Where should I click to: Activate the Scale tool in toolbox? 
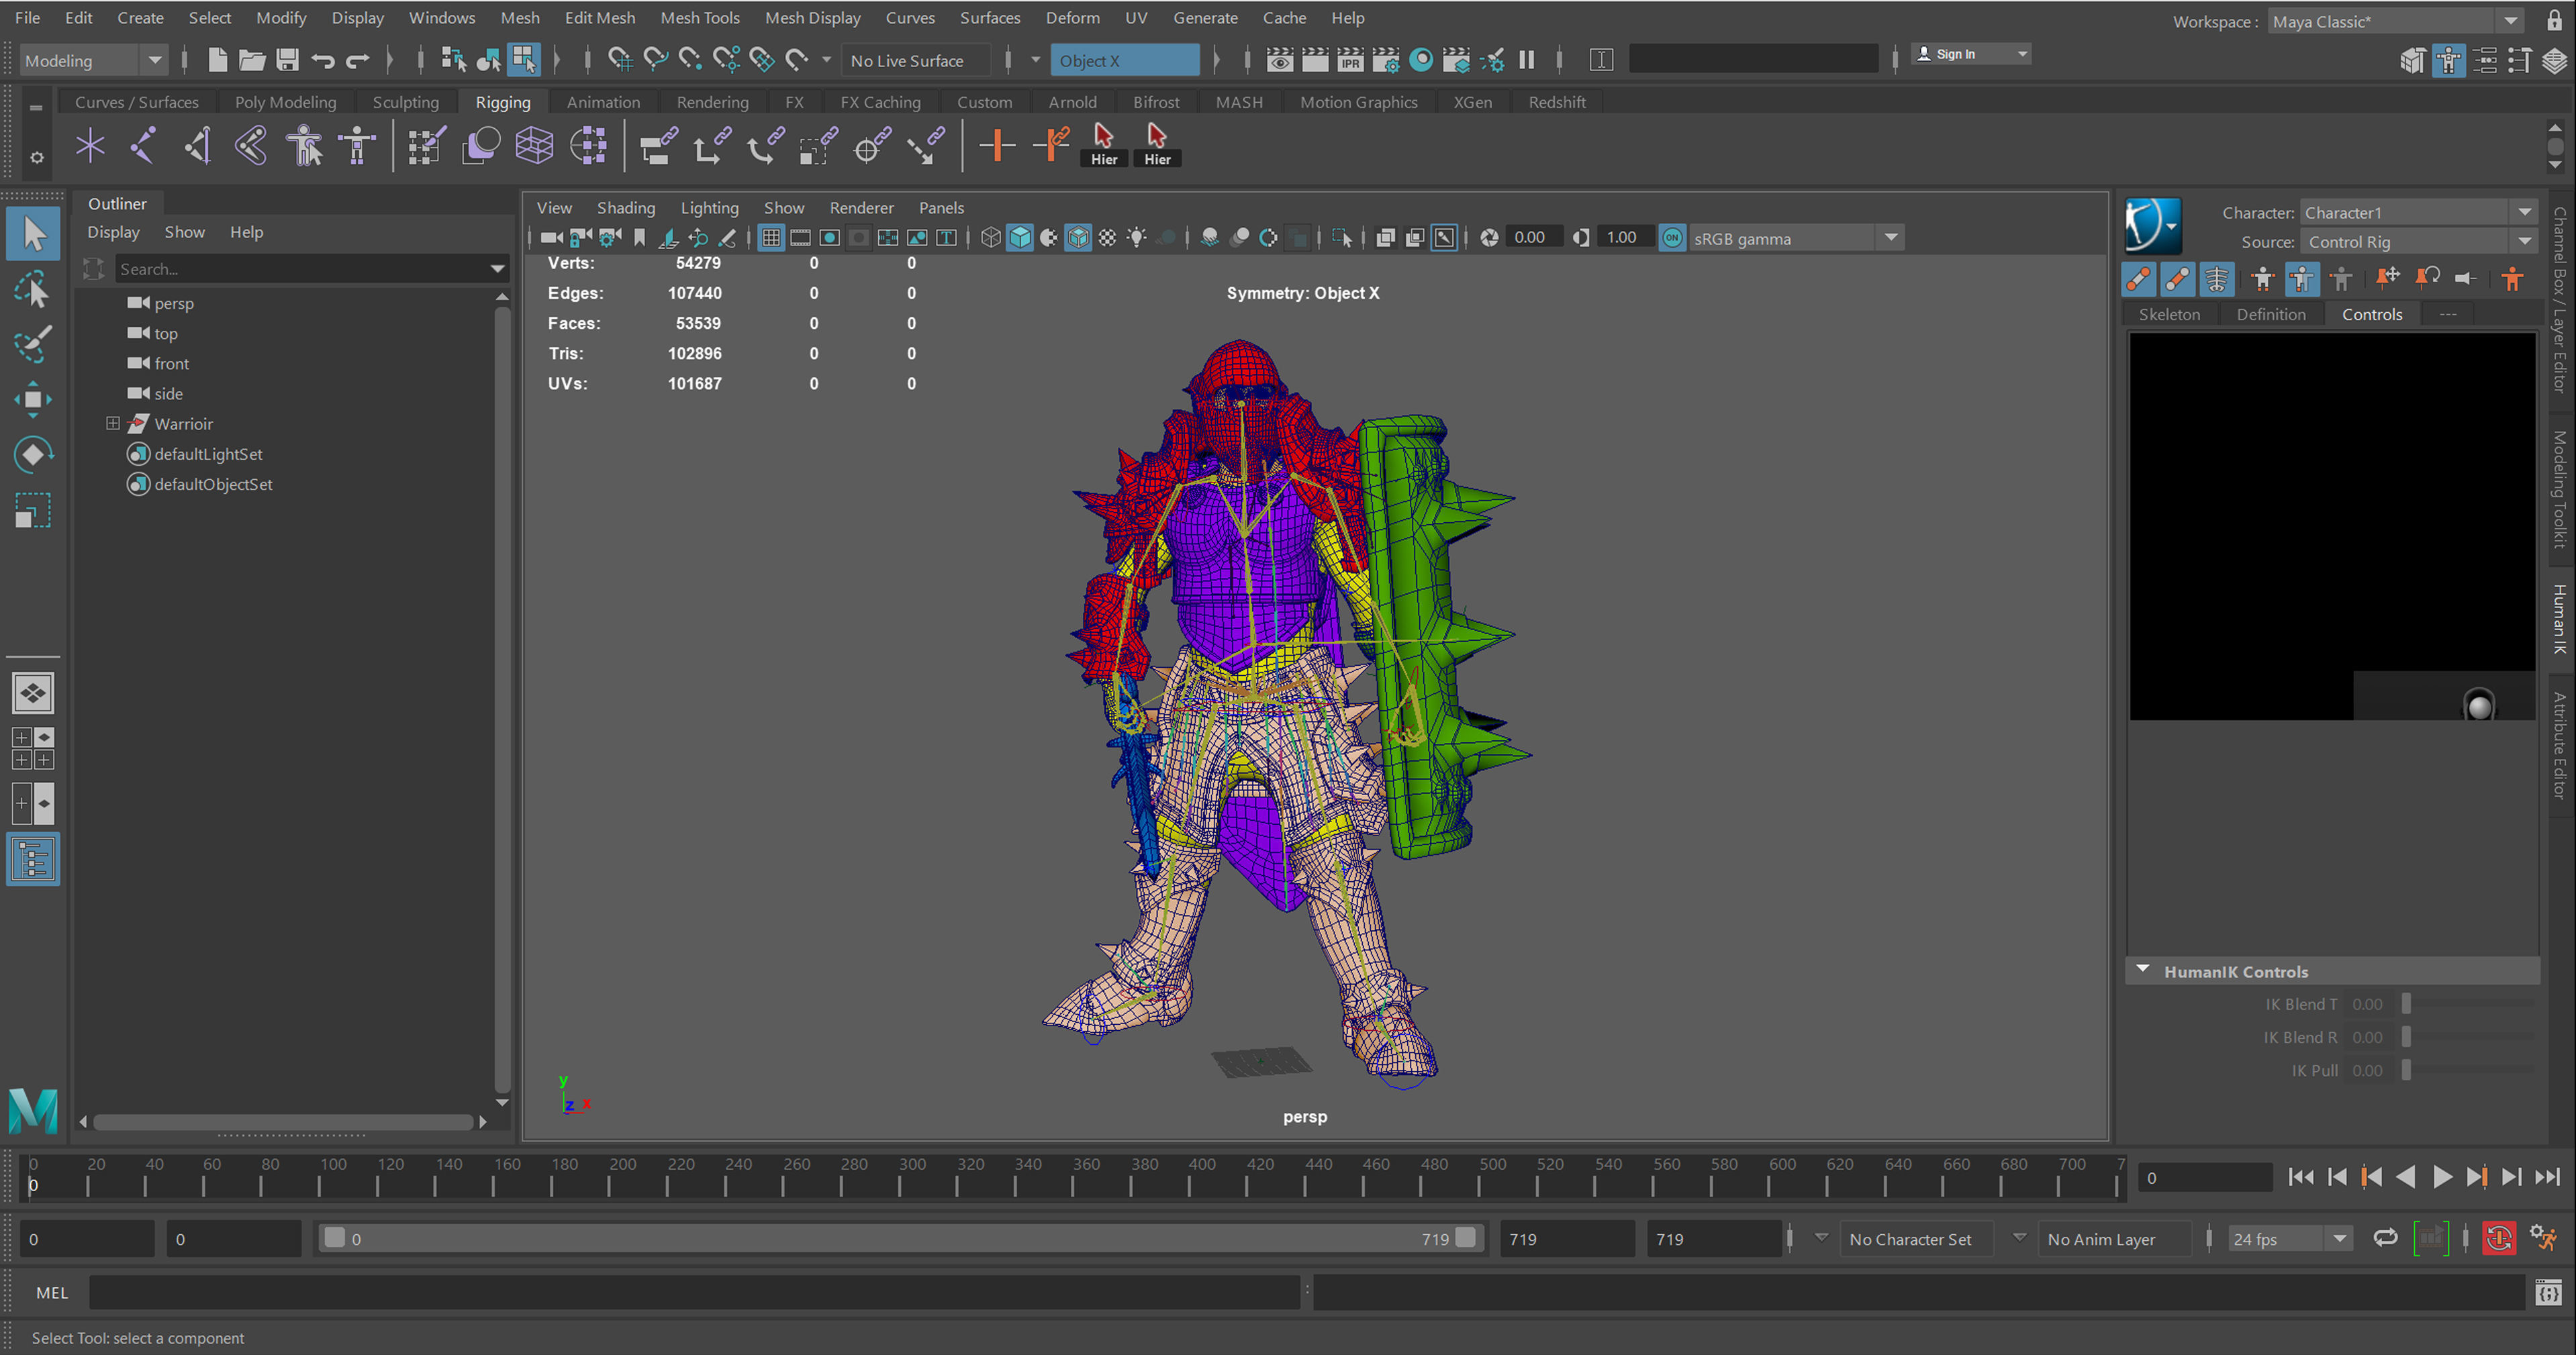tap(33, 510)
